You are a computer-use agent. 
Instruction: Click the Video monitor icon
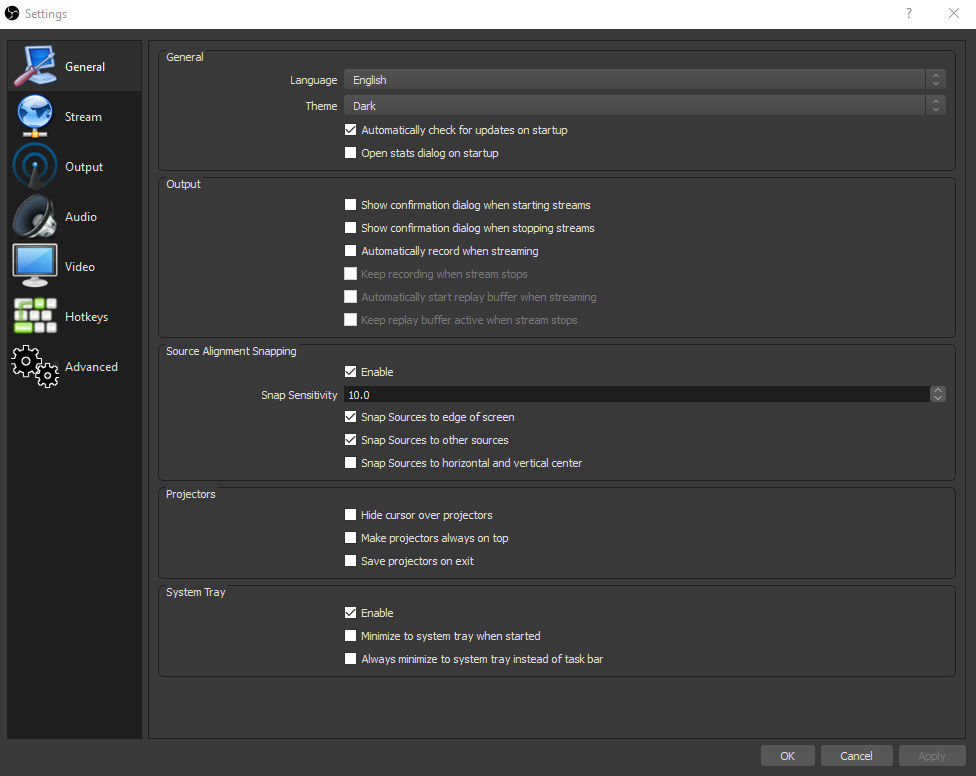pos(35,266)
